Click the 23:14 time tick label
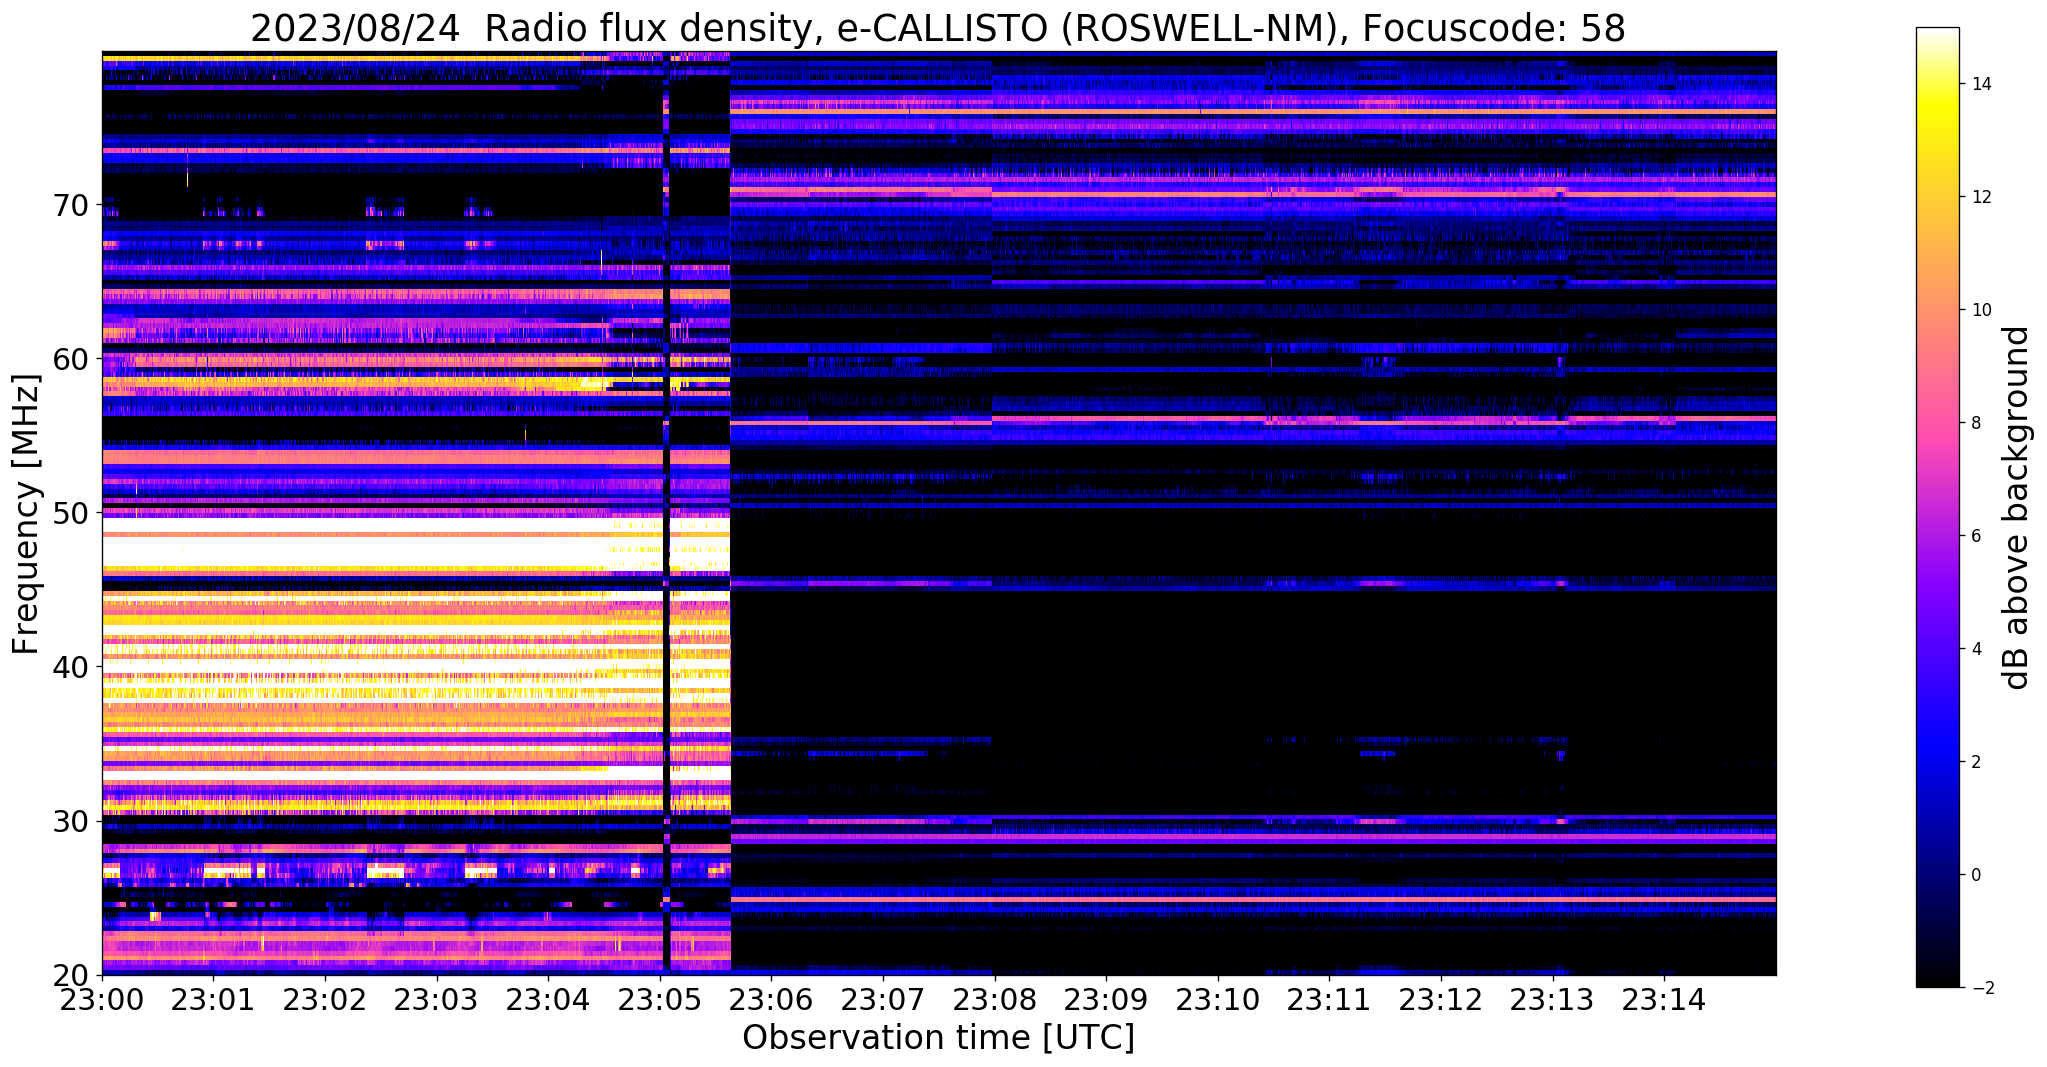Viewport: 2047px width, 1067px height. (1665, 1000)
